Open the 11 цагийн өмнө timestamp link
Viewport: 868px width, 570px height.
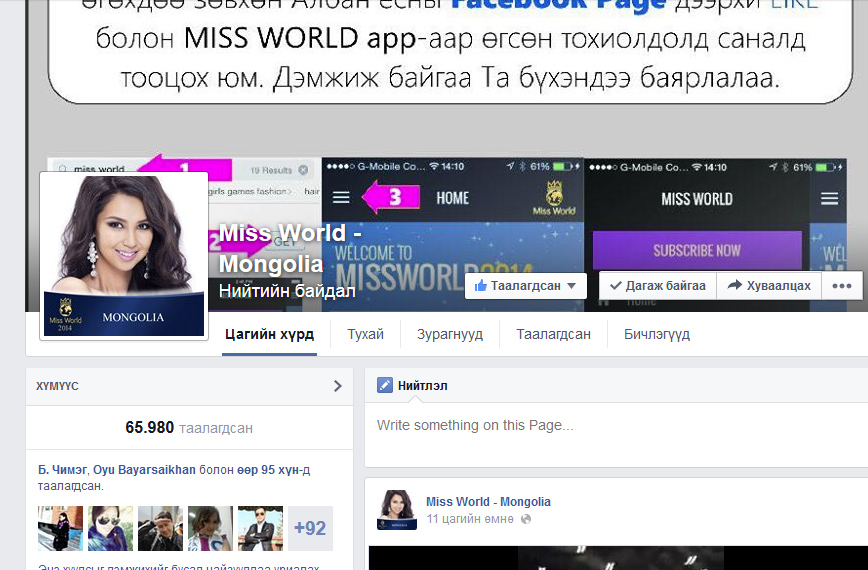click(470, 519)
